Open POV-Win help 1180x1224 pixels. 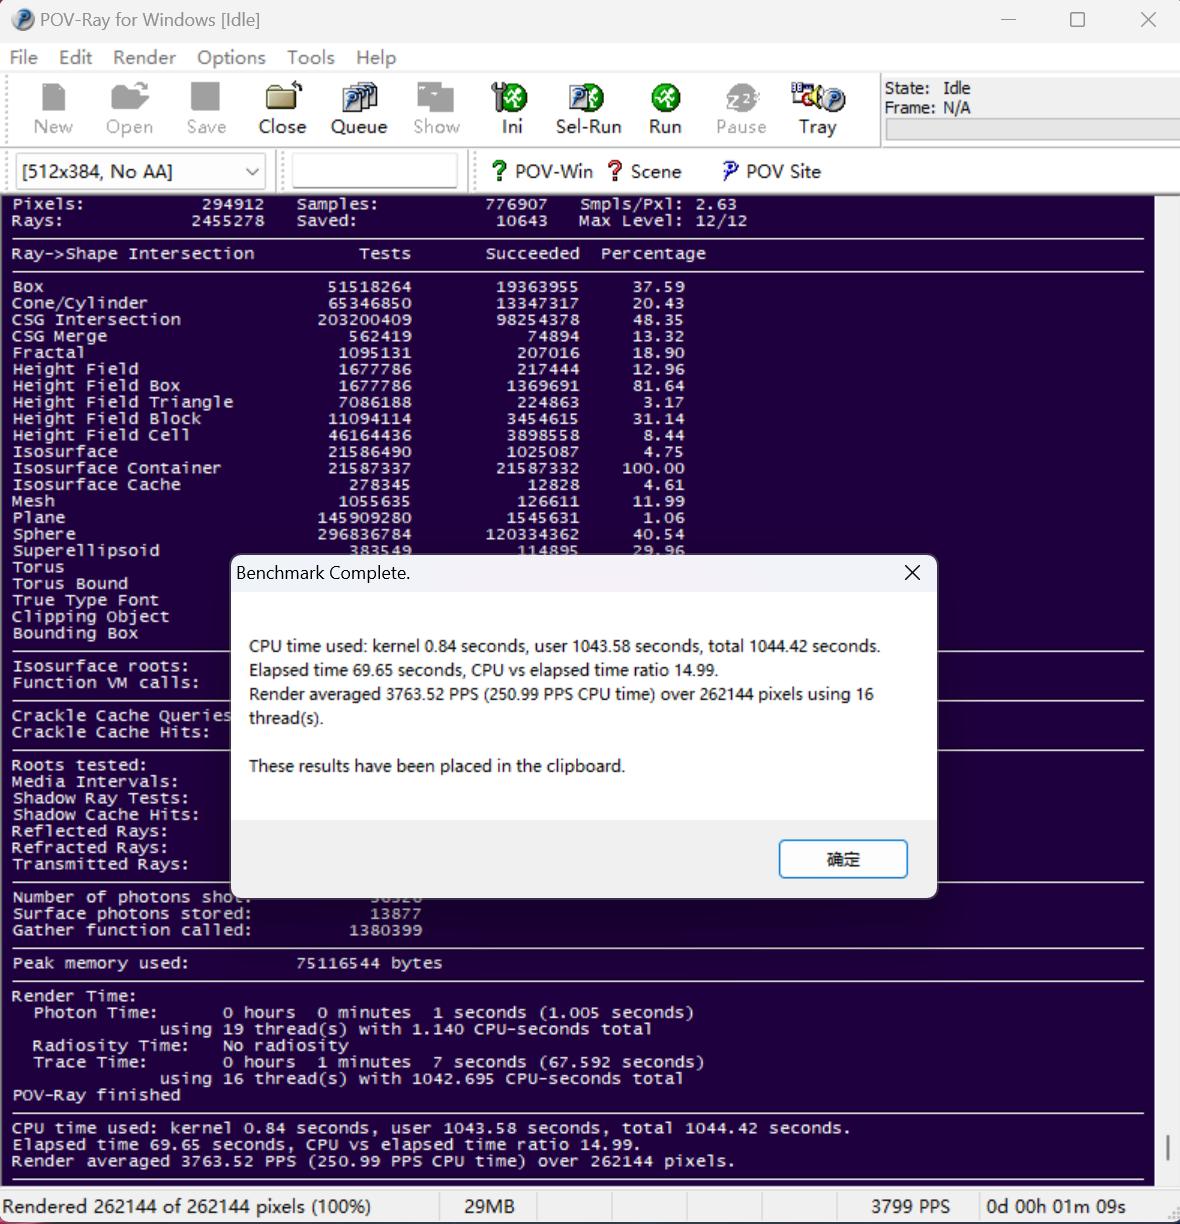click(542, 171)
